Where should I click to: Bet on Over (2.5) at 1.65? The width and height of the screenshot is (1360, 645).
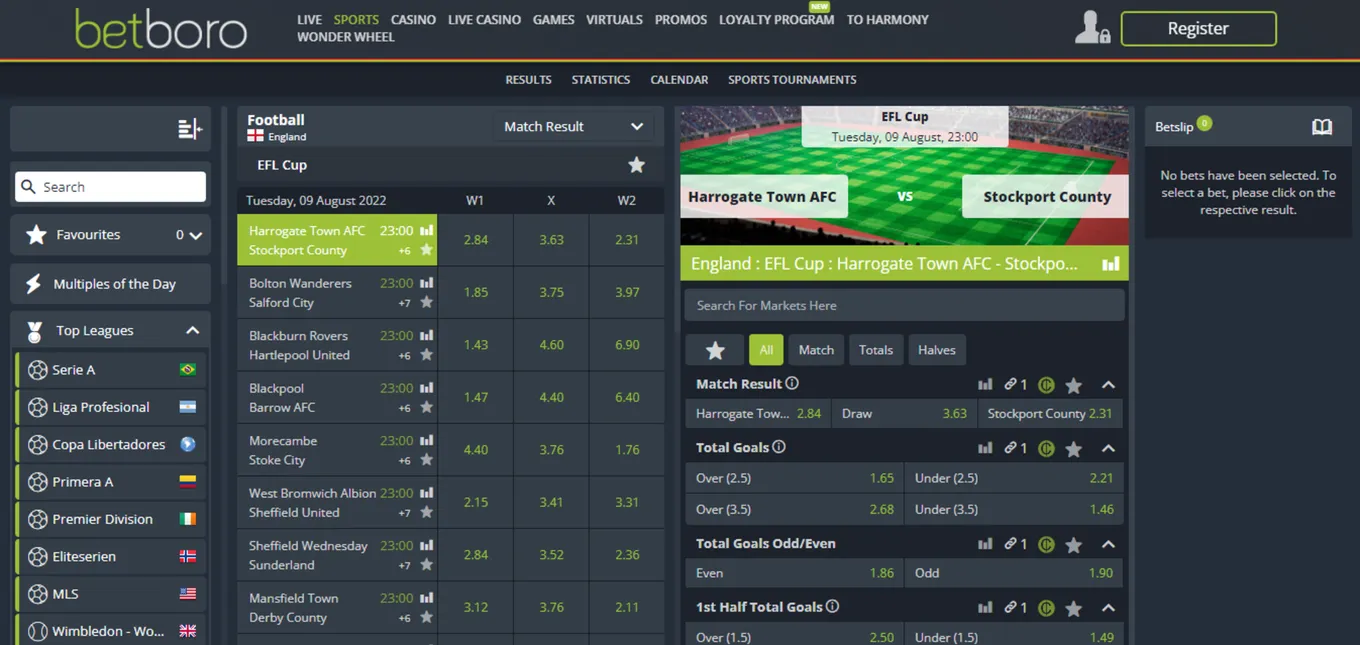pos(794,478)
